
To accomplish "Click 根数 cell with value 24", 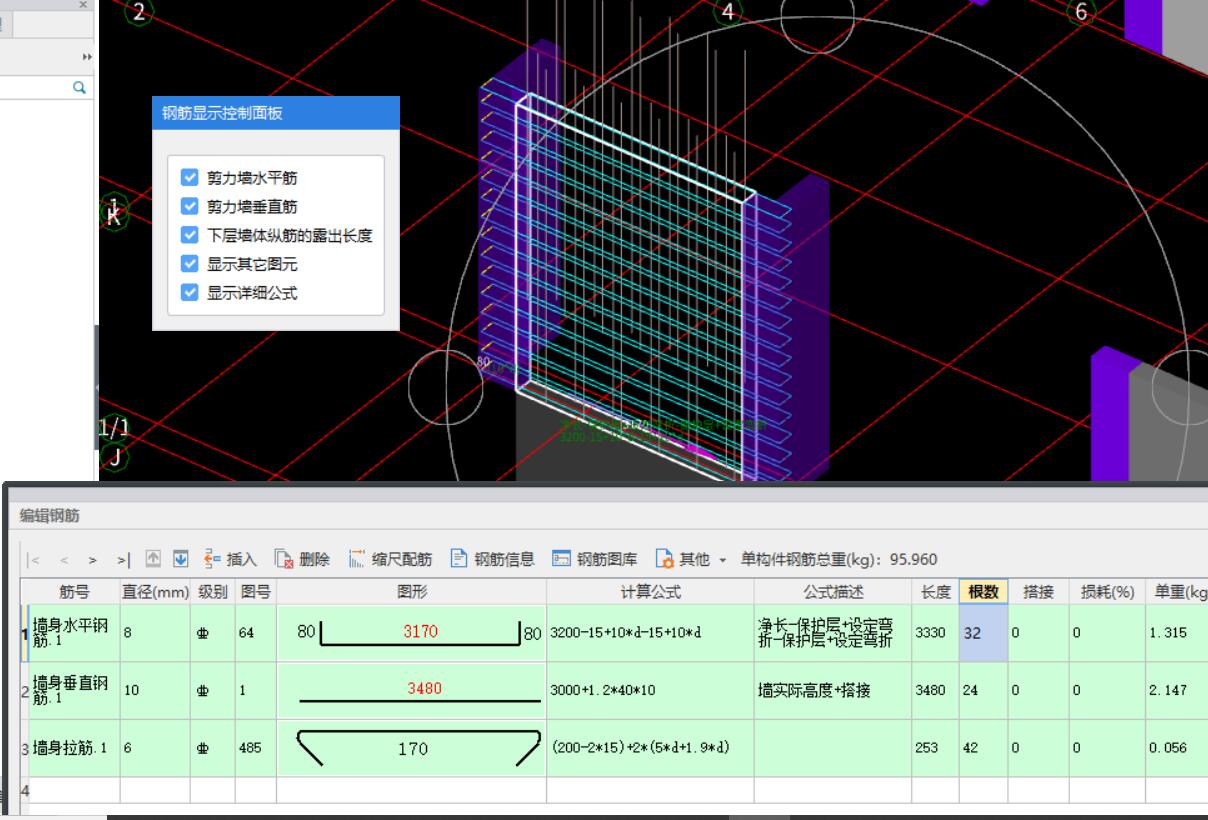I will pyautogui.click(x=984, y=690).
